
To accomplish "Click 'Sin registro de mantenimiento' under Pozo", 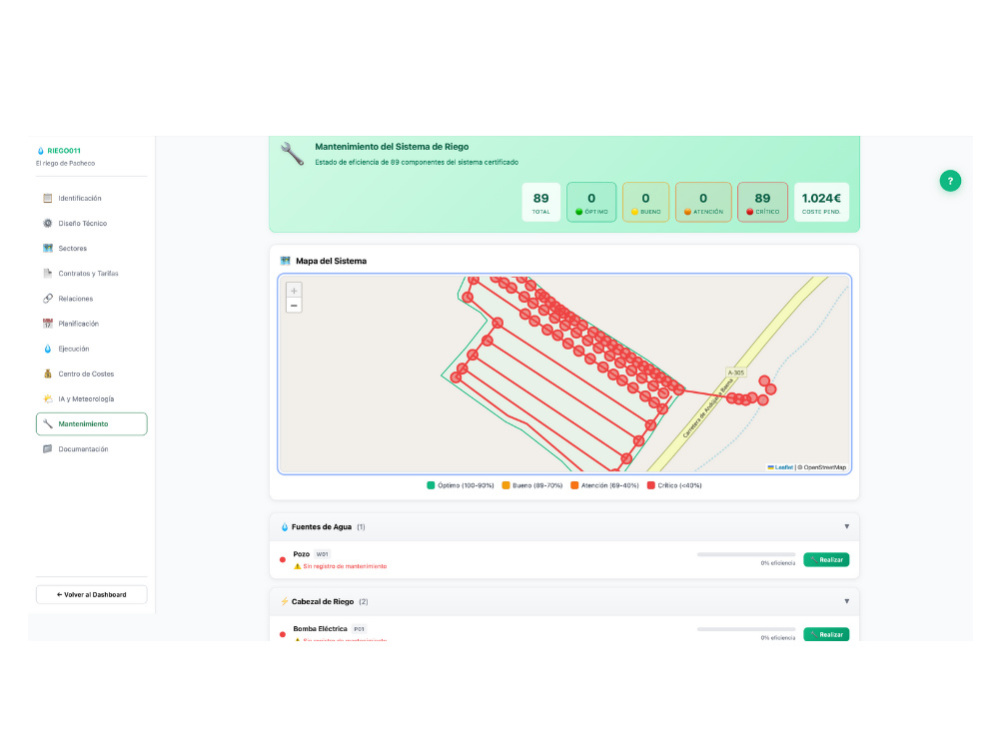I will click(345, 566).
